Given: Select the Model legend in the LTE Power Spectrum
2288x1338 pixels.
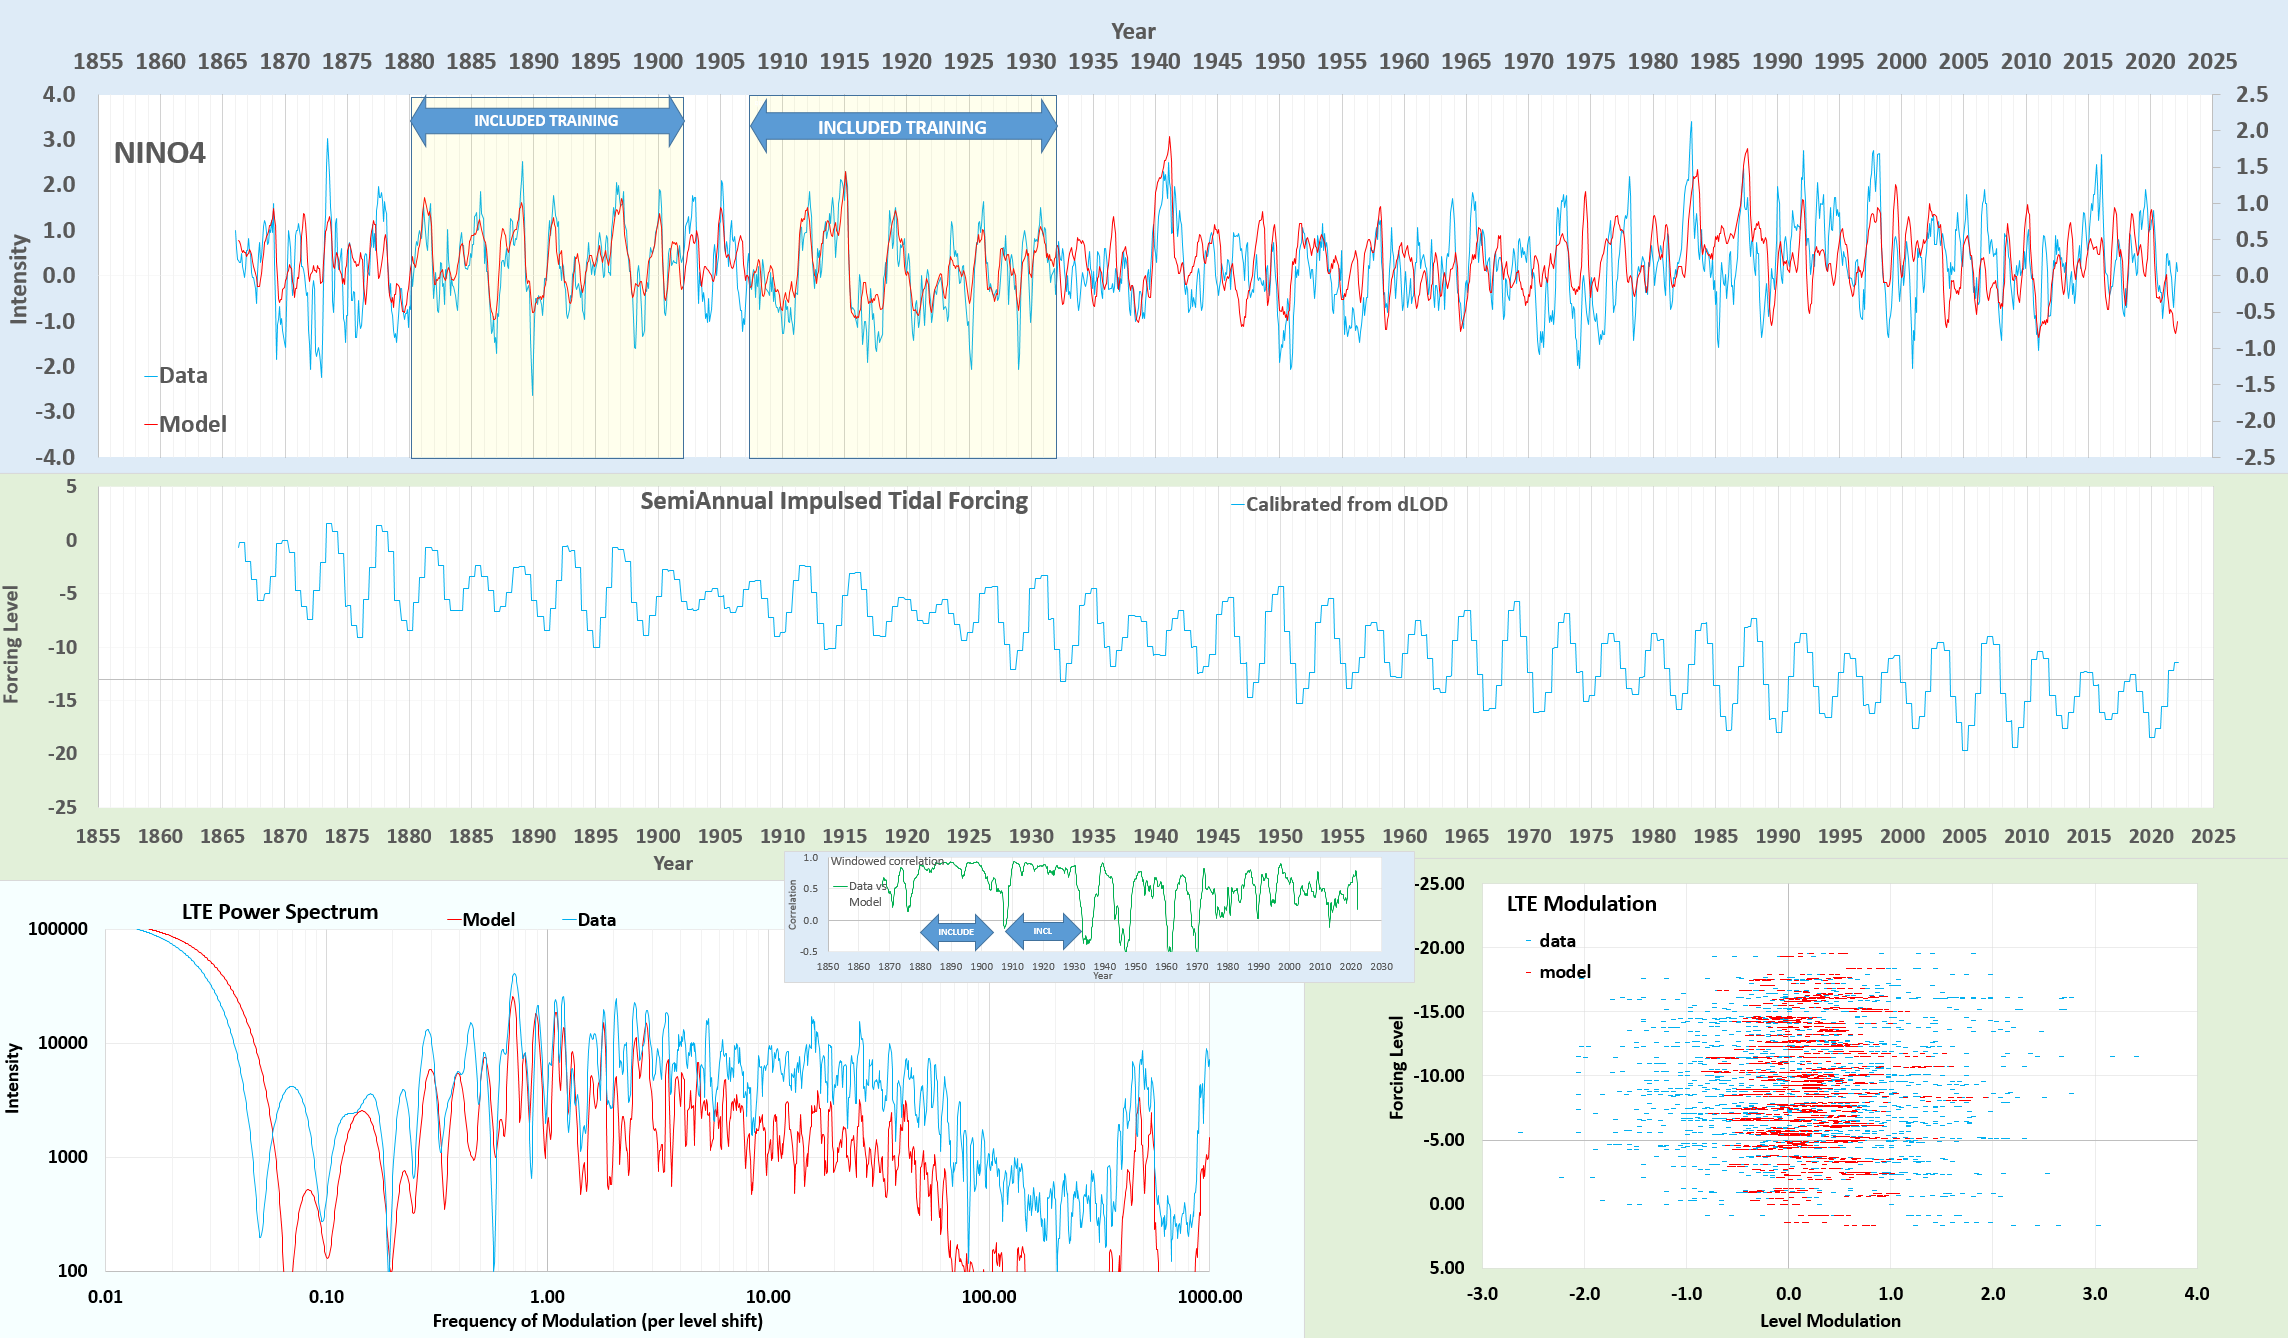Looking at the screenshot, I should tap(487, 920).
